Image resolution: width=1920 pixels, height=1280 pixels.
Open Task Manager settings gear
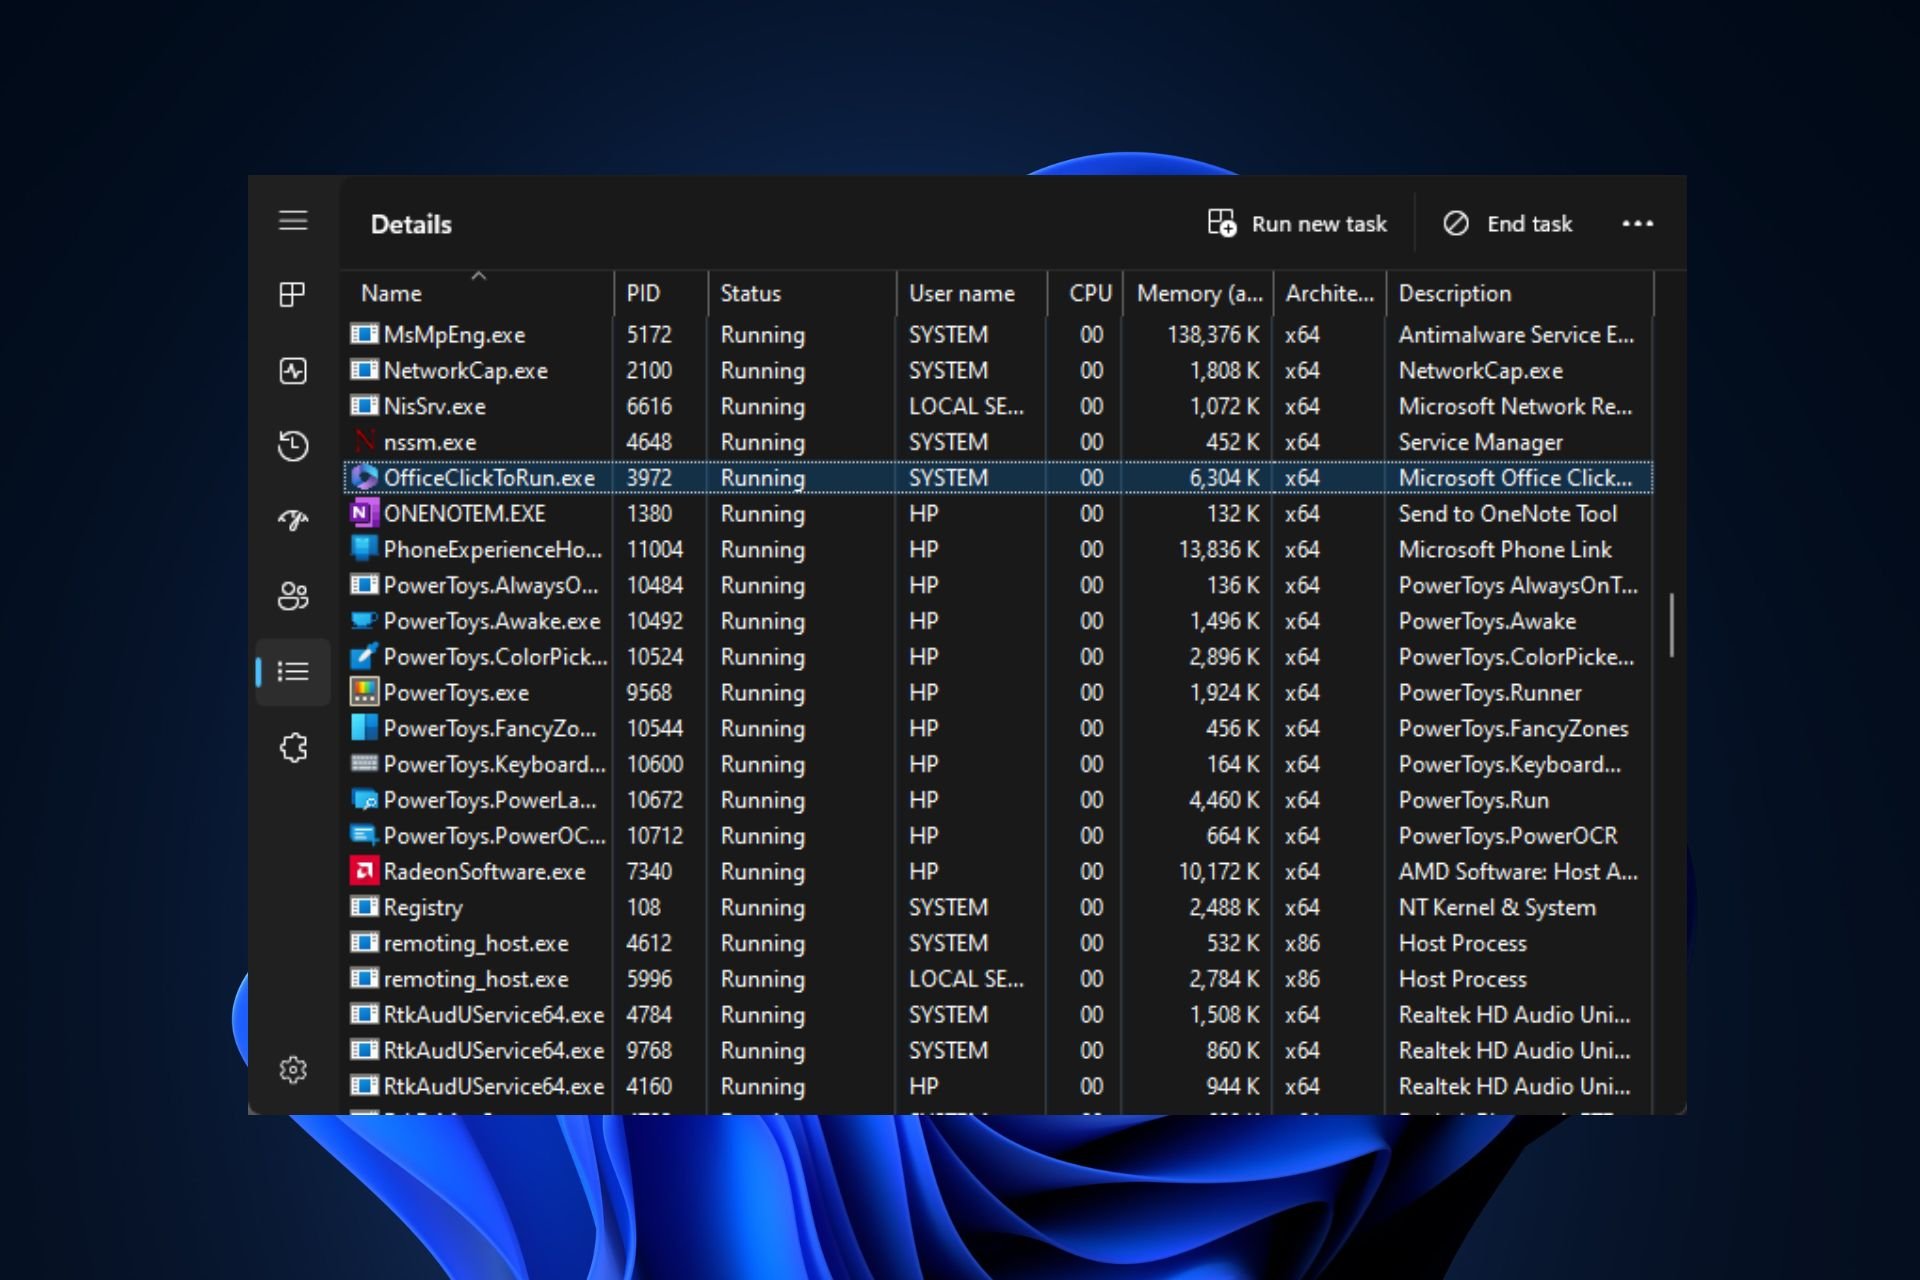point(293,1070)
